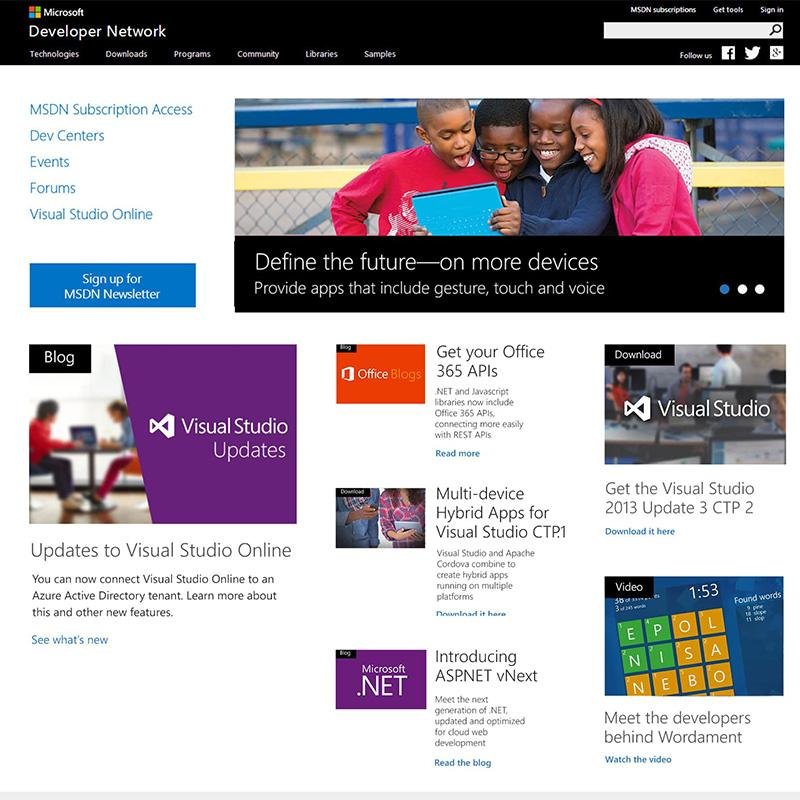Open the Downloads menu

point(126,54)
